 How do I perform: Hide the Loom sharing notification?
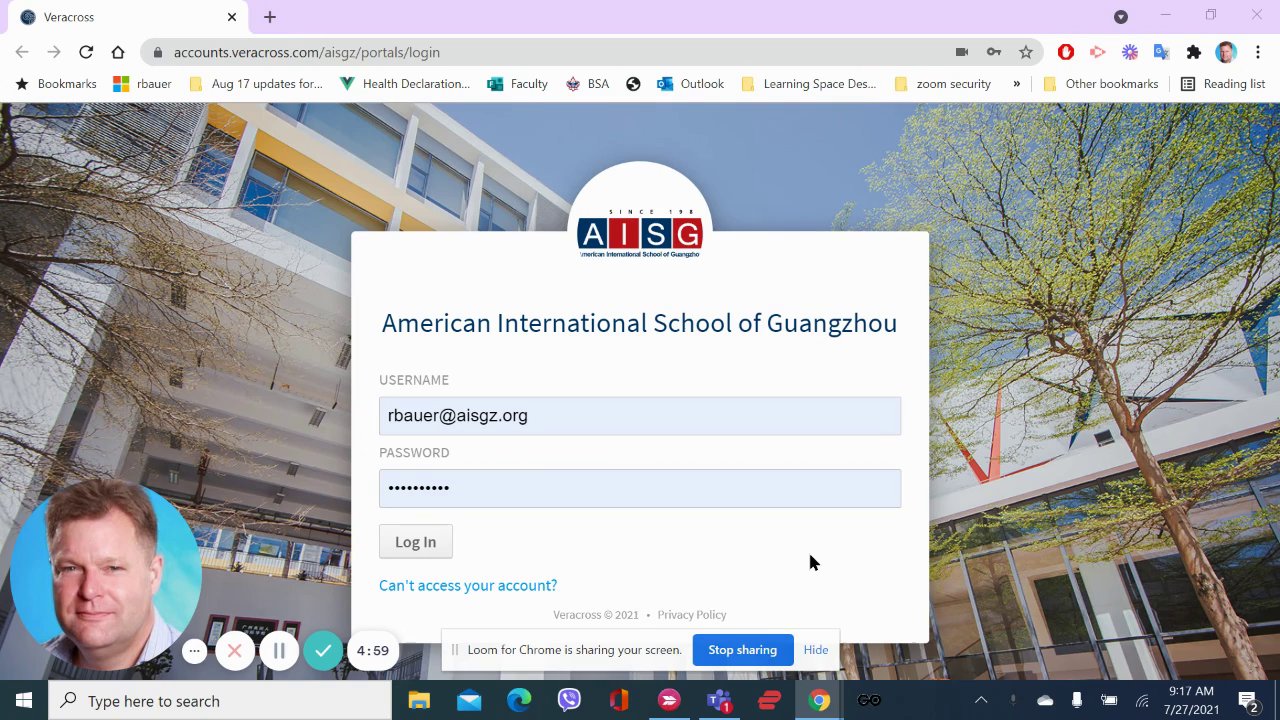816,650
